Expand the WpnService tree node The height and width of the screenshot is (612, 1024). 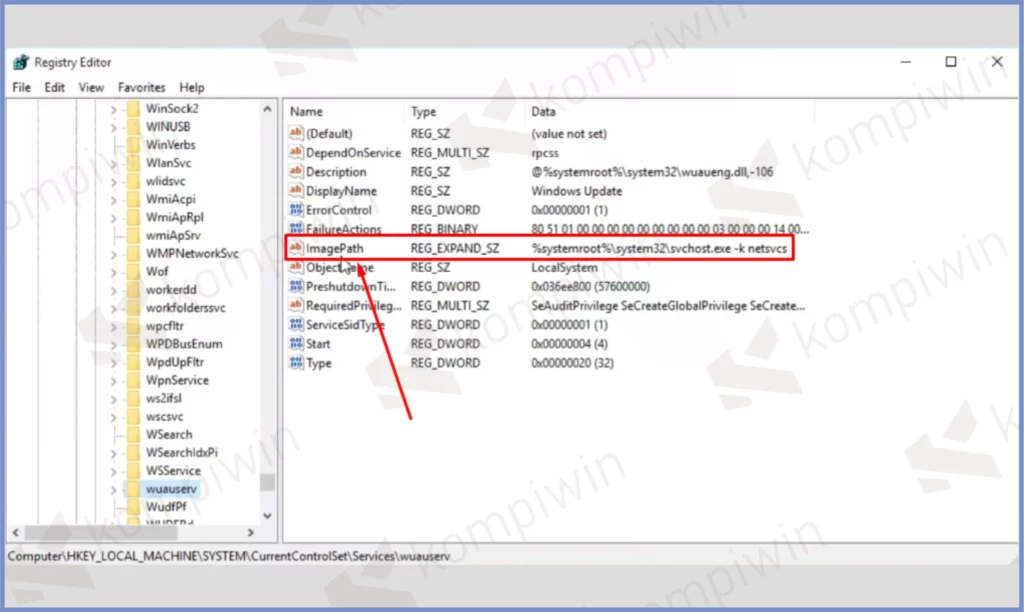pyautogui.click(x=113, y=380)
